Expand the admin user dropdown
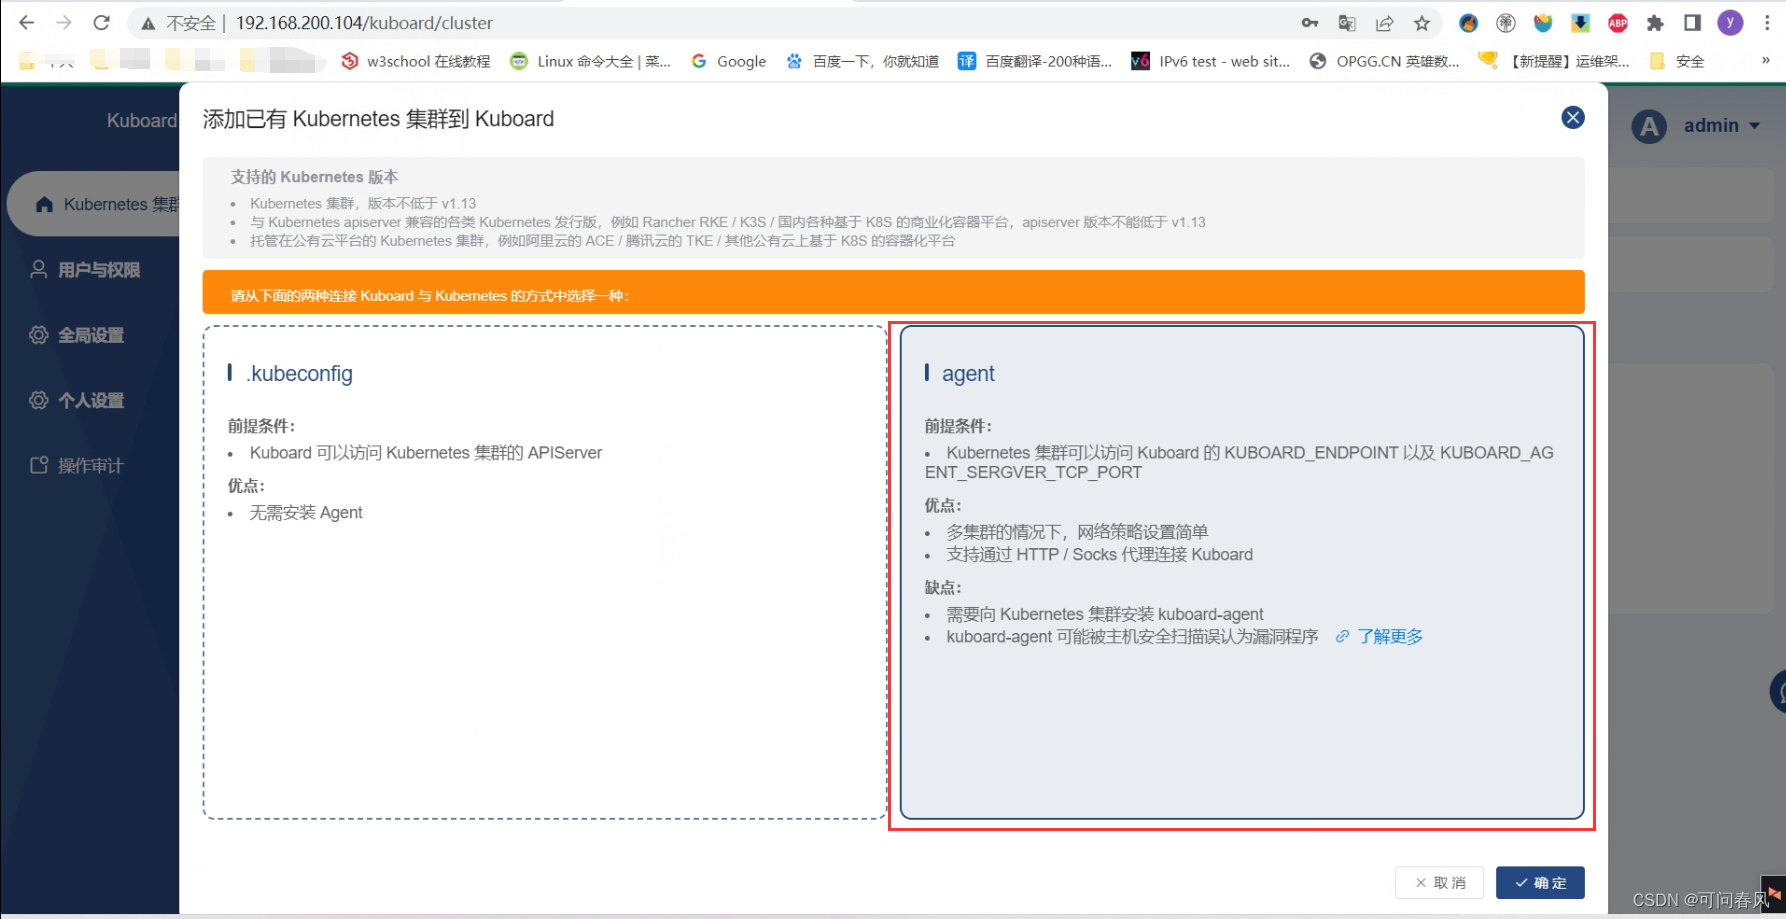The height and width of the screenshot is (919, 1786). [x=1721, y=126]
